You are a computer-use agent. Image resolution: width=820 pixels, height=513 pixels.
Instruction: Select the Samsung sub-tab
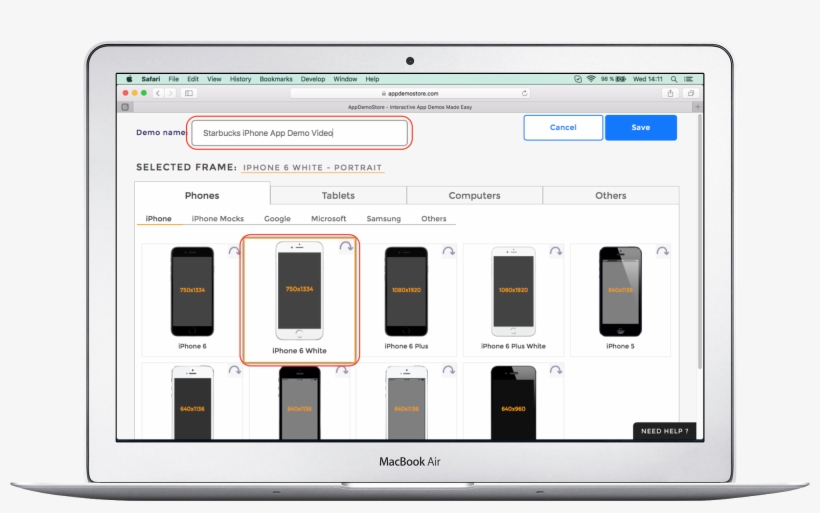point(384,219)
